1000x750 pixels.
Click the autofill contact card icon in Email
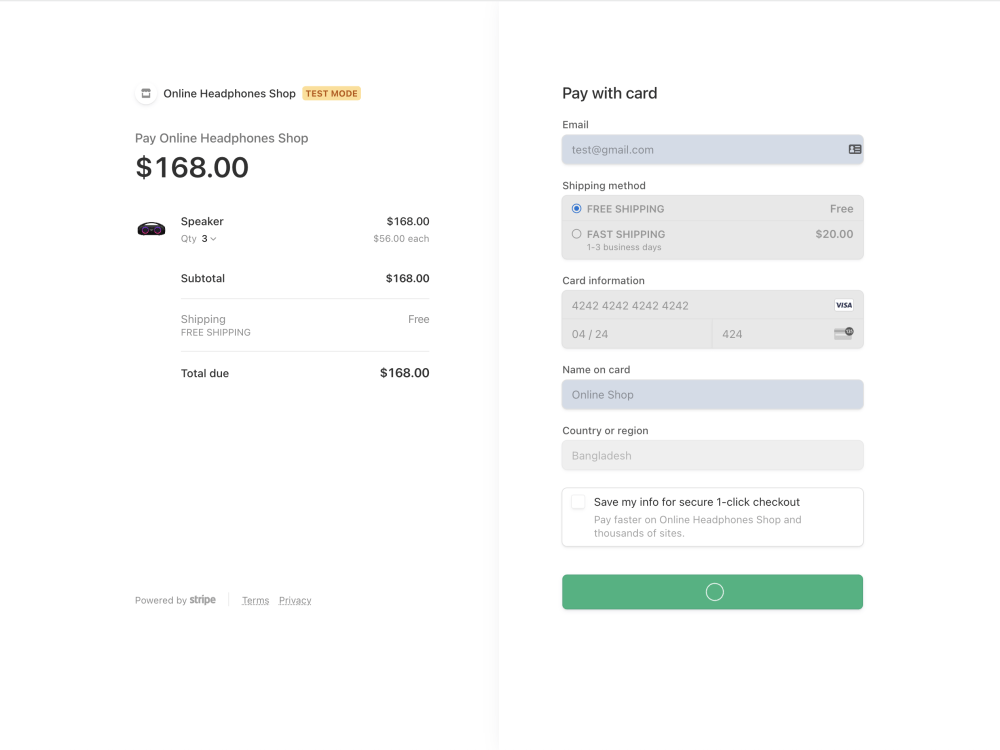pos(855,149)
